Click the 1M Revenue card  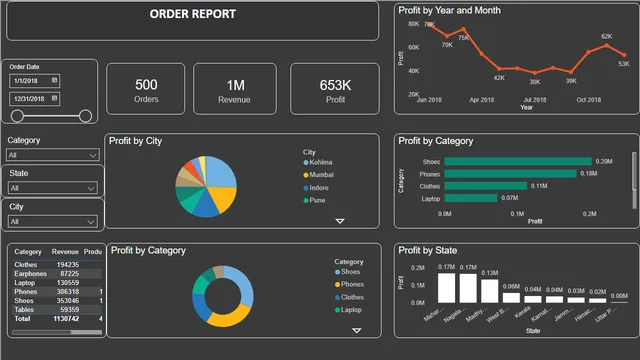(235, 89)
